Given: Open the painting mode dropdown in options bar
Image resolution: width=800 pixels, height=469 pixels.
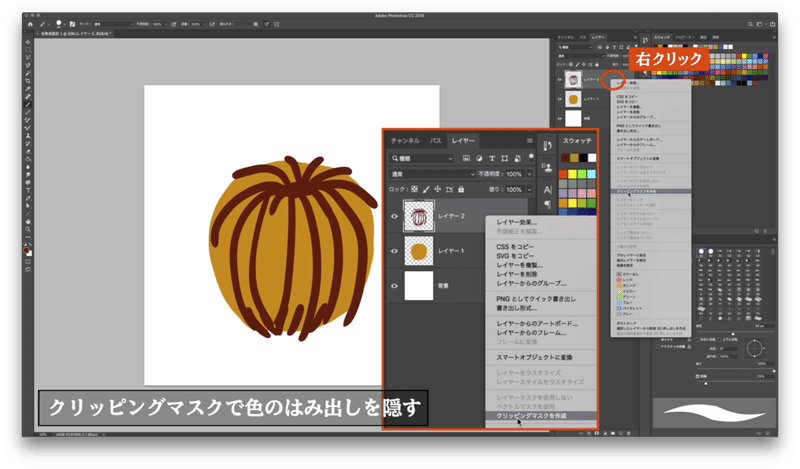Looking at the screenshot, I should pyautogui.click(x=112, y=24).
